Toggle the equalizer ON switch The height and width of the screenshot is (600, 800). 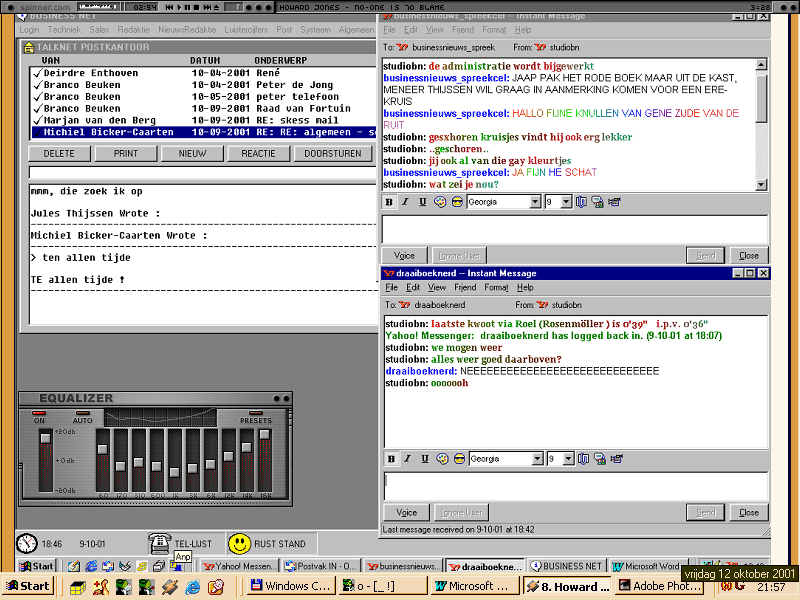[x=40, y=413]
